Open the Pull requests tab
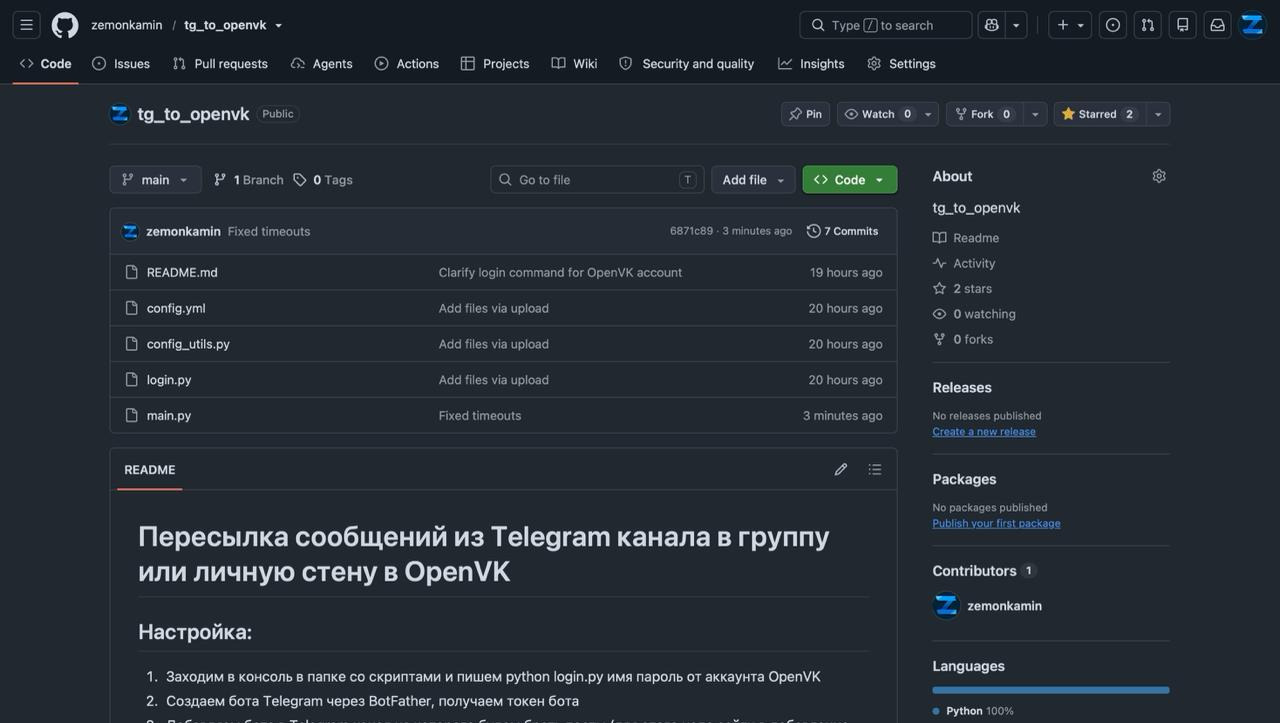This screenshot has height=723, width=1280. click(220, 64)
